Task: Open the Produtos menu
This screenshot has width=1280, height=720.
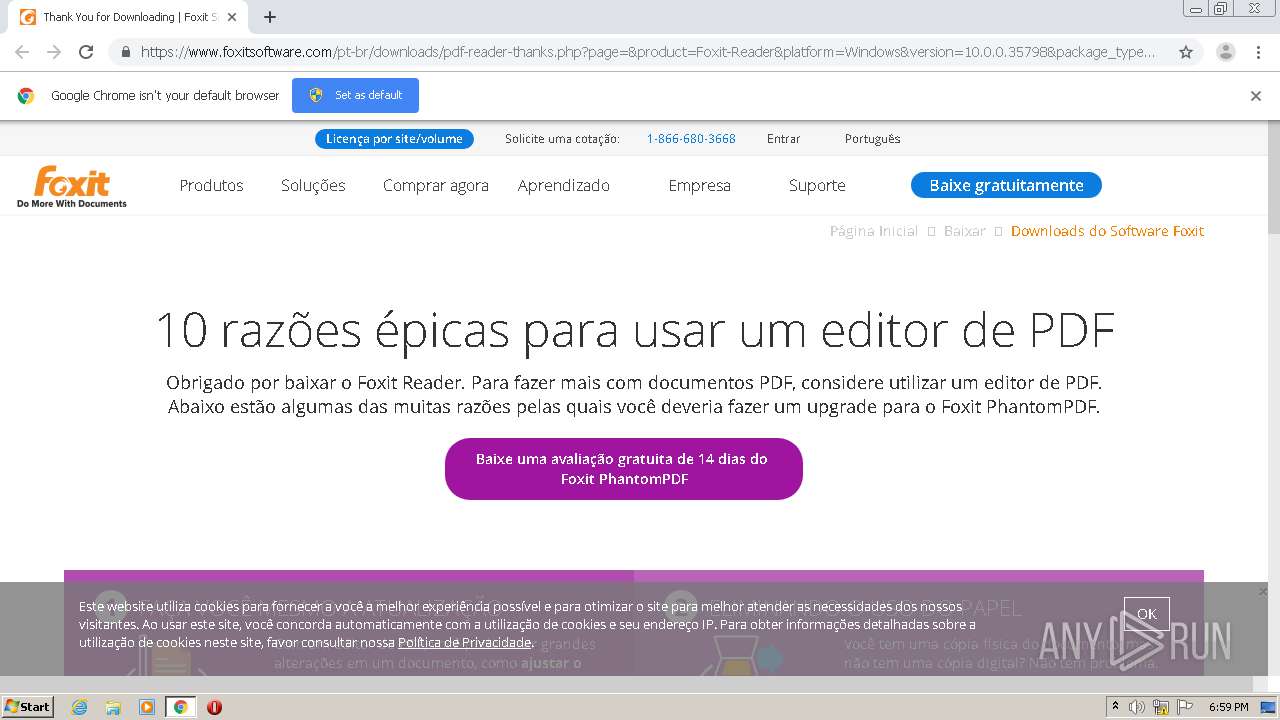Action: (x=211, y=185)
